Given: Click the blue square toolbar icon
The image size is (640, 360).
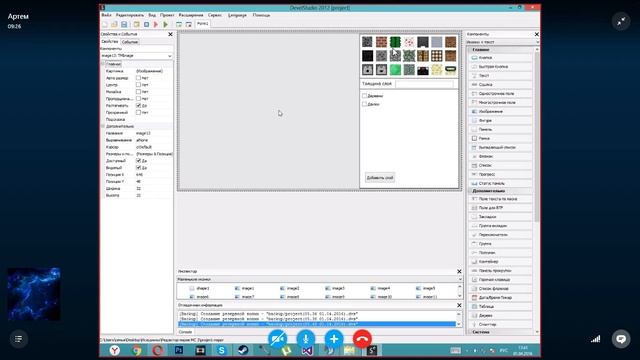Looking at the screenshot, I should 146,24.
